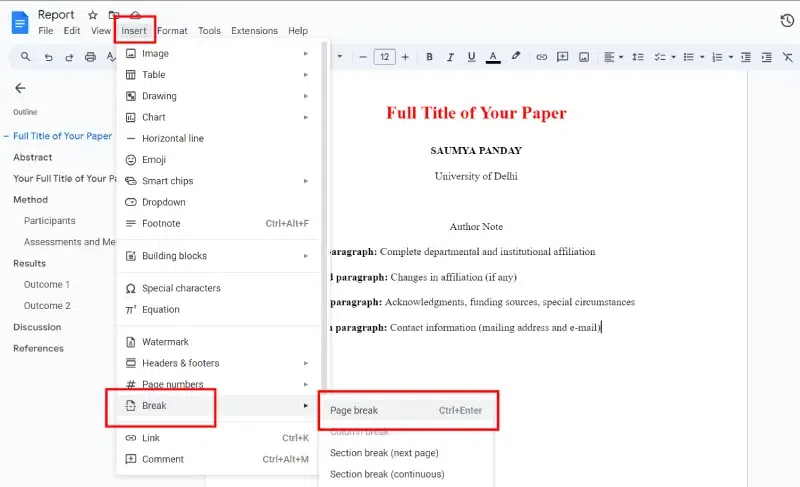Open version history clock icon
Image resolution: width=800 pixels, height=487 pixels.
click(x=787, y=20)
